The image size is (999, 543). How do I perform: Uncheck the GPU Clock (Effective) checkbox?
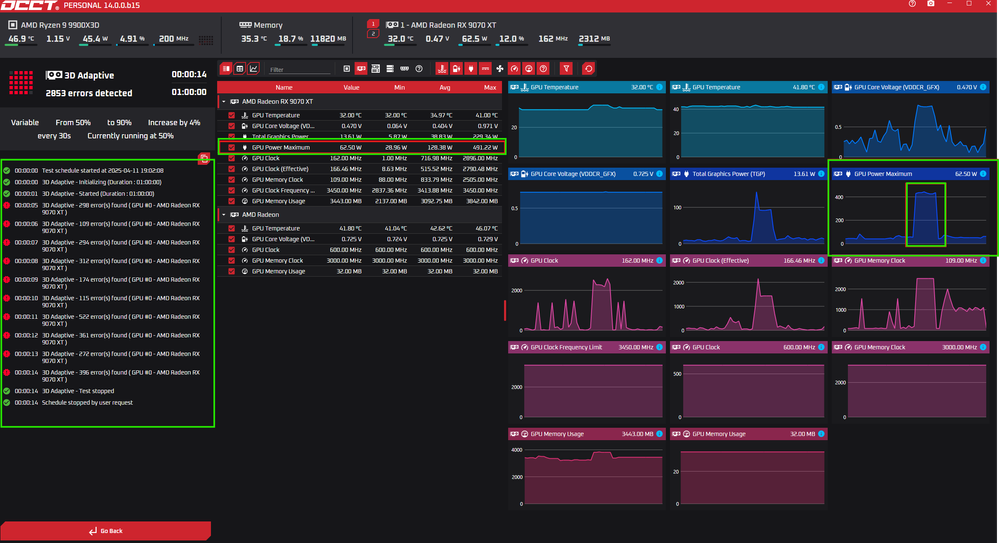(x=231, y=169)
